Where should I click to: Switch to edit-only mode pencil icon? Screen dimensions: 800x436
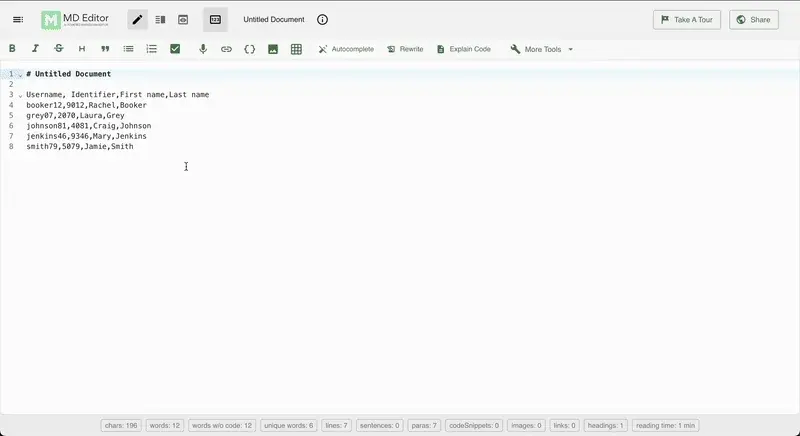[x=137, y=20]
